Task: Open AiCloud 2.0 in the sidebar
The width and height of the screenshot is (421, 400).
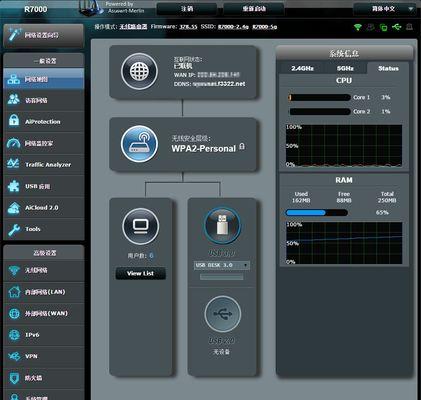Action: point(44,208)
